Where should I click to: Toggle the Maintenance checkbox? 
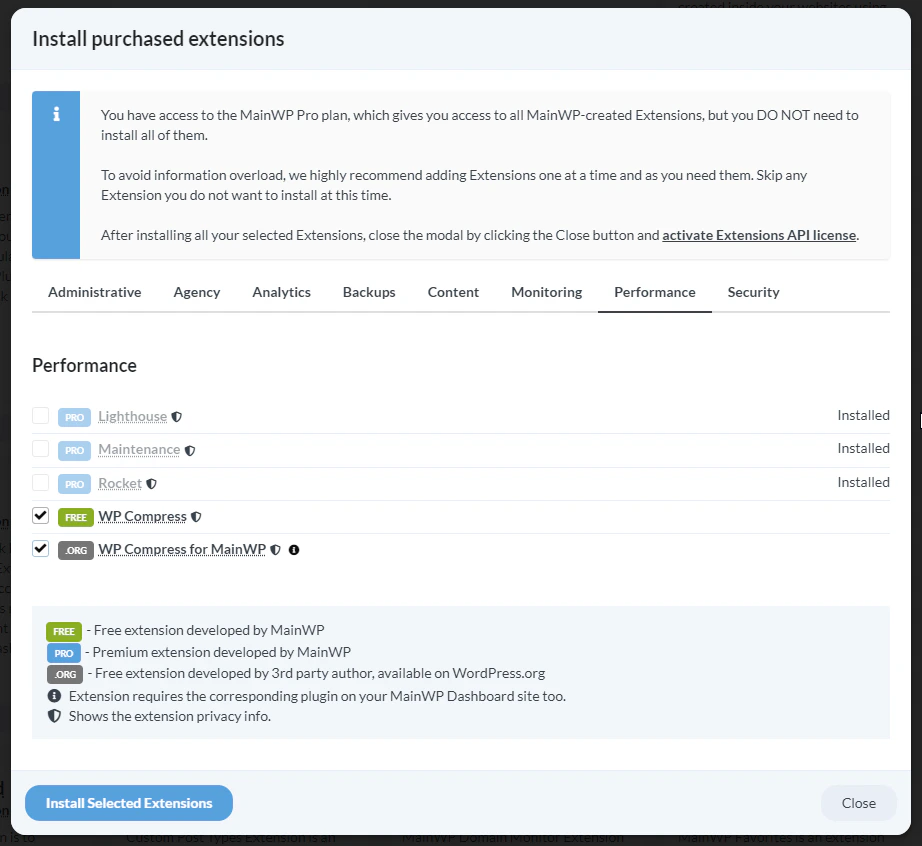(x=41, y=449)
